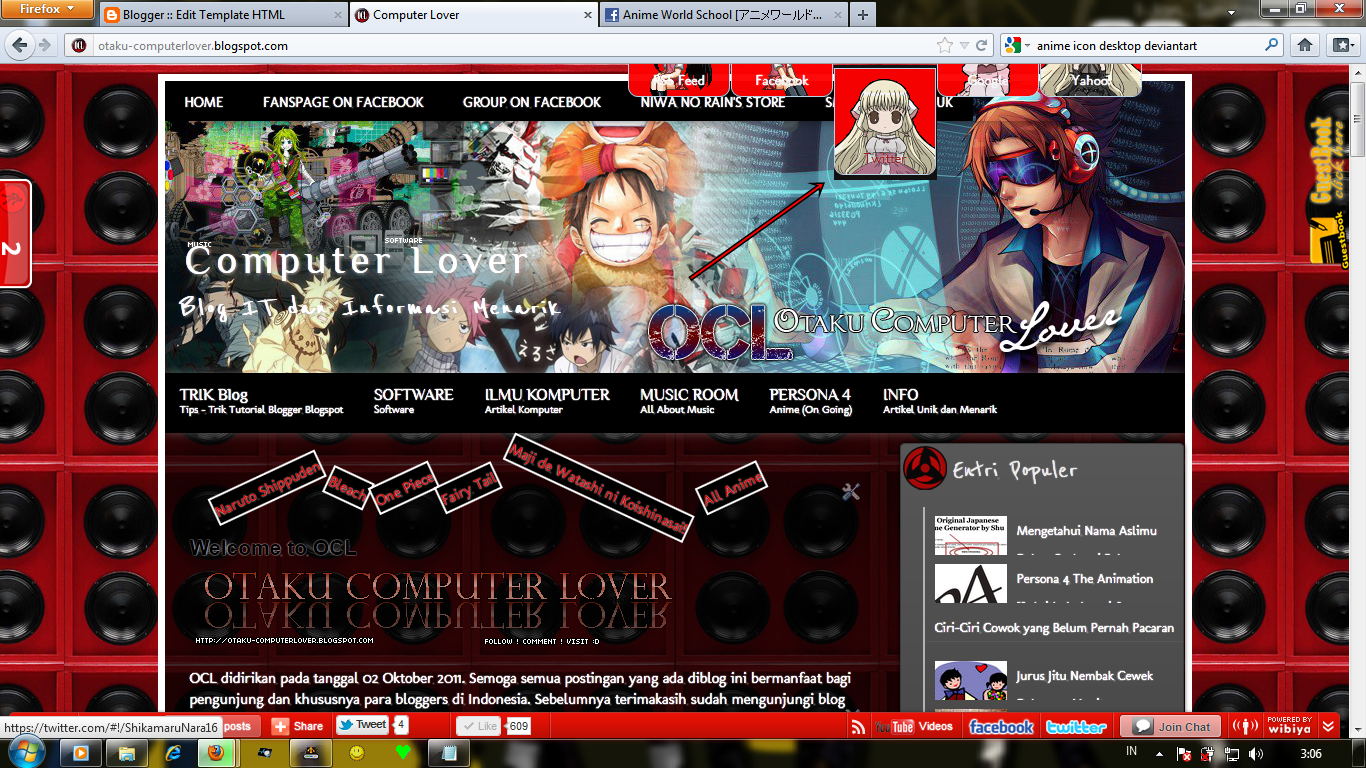Open the Google social icon tab
Screen dimensions: 1366x768
click(988, 80)
